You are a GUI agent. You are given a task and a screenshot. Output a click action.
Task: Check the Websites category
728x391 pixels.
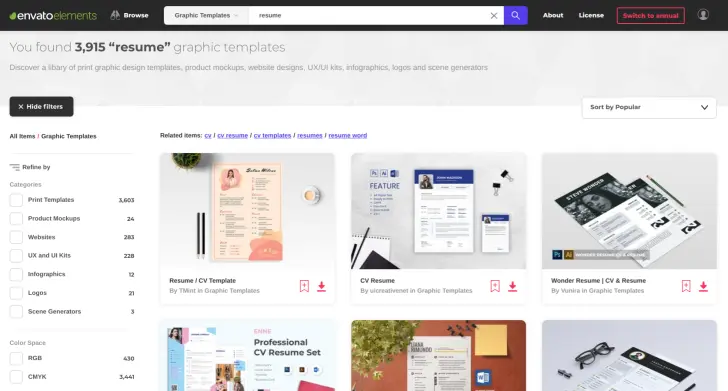[x=16, y=237]
